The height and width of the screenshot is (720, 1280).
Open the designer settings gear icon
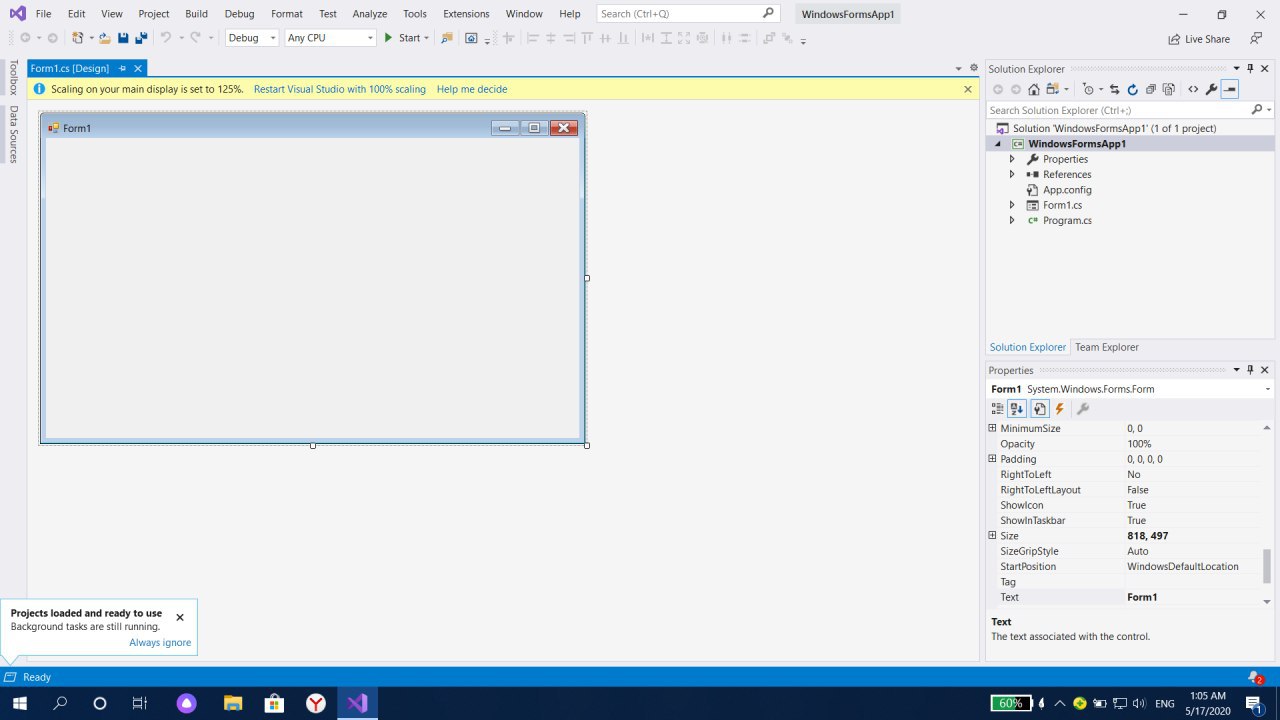974,68
